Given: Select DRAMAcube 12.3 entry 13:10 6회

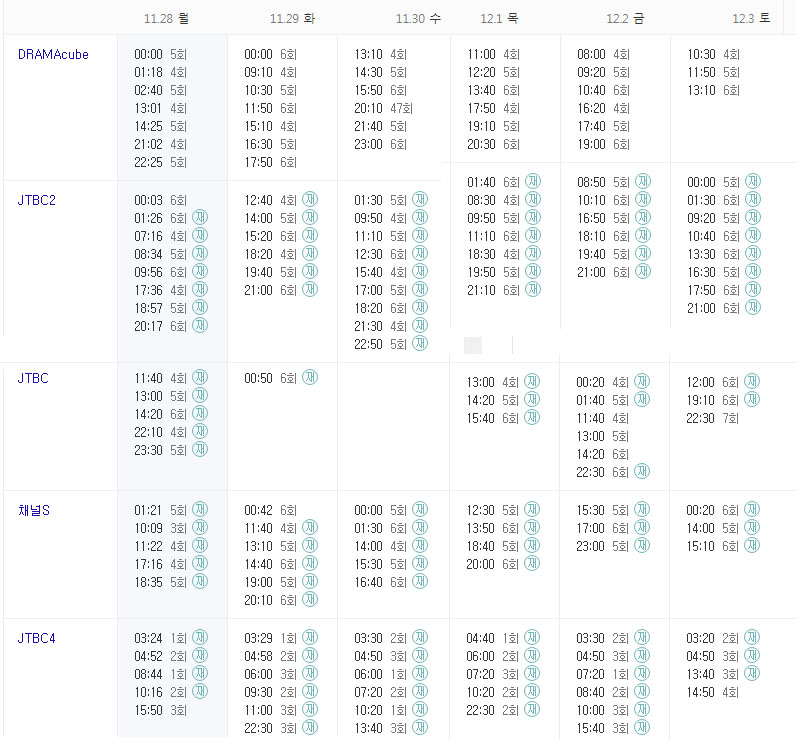Looking at the screenshot, I should [714, 90].
